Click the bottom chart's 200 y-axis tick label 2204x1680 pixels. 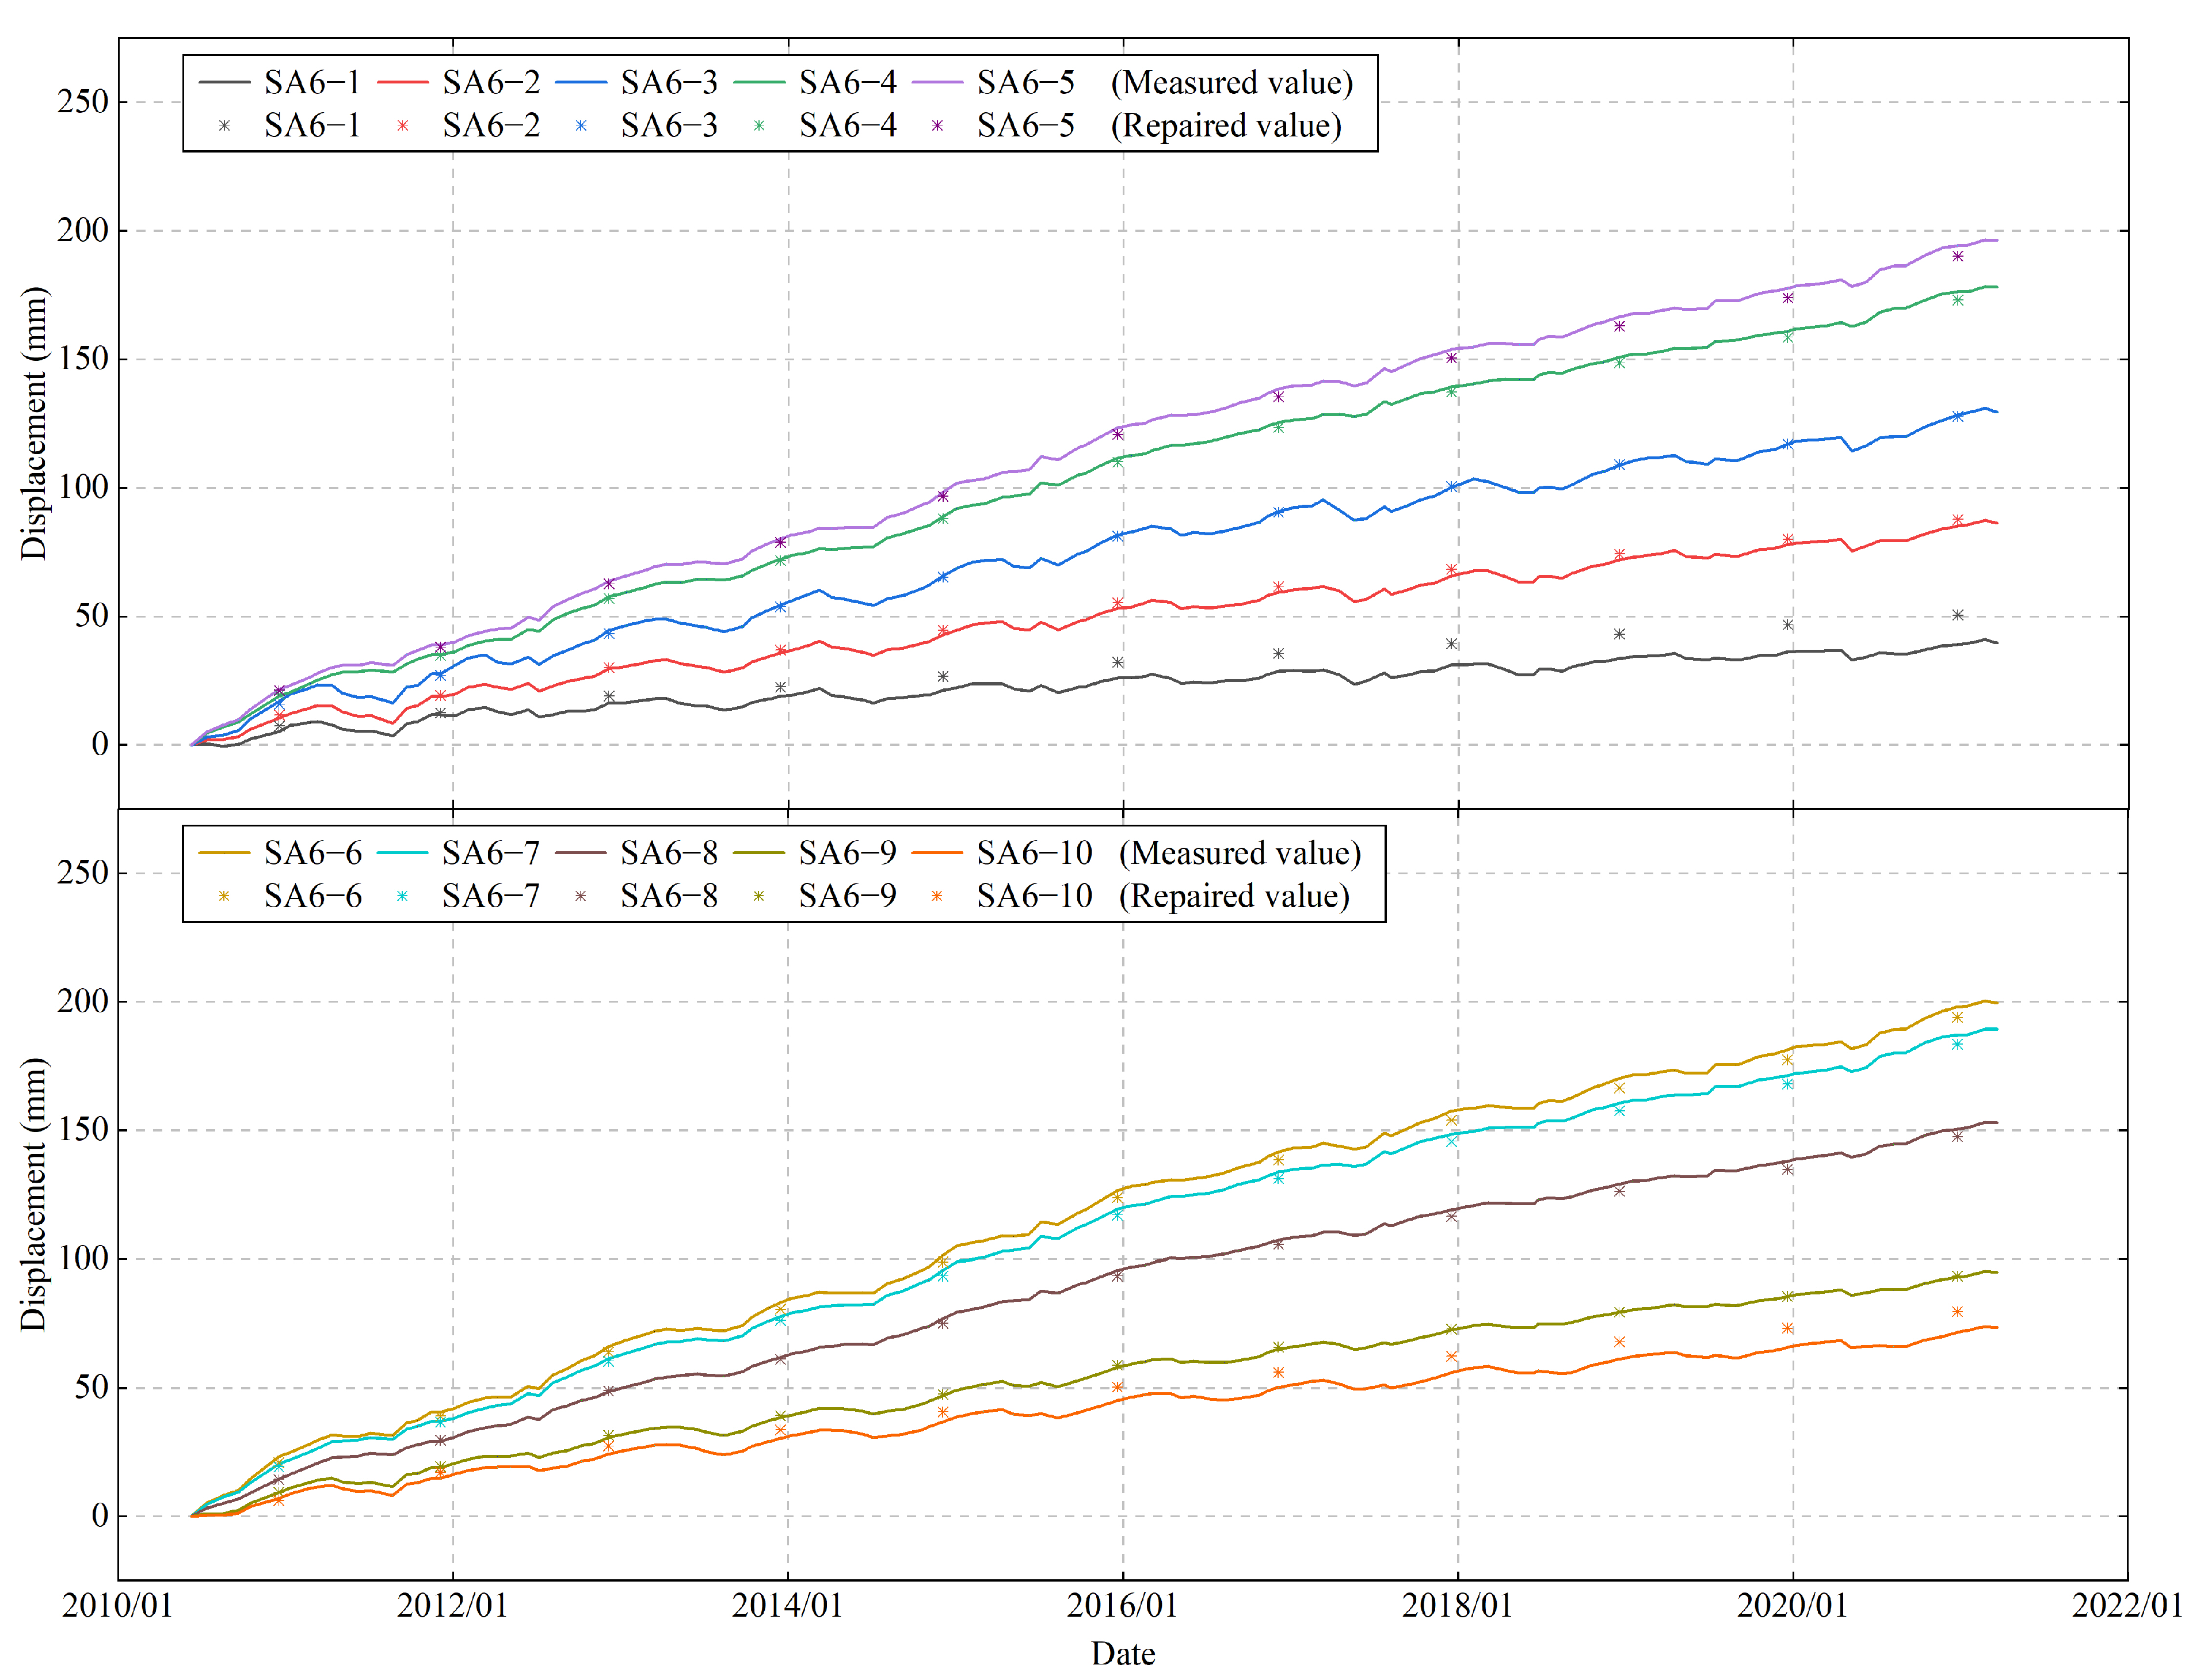point(83,1001)
